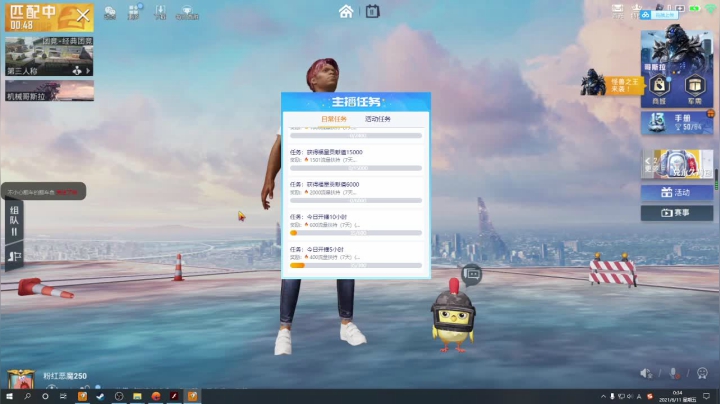
Task: Collapse the promo carousel with left chevron 更多
Action: [x=650, y=164]
